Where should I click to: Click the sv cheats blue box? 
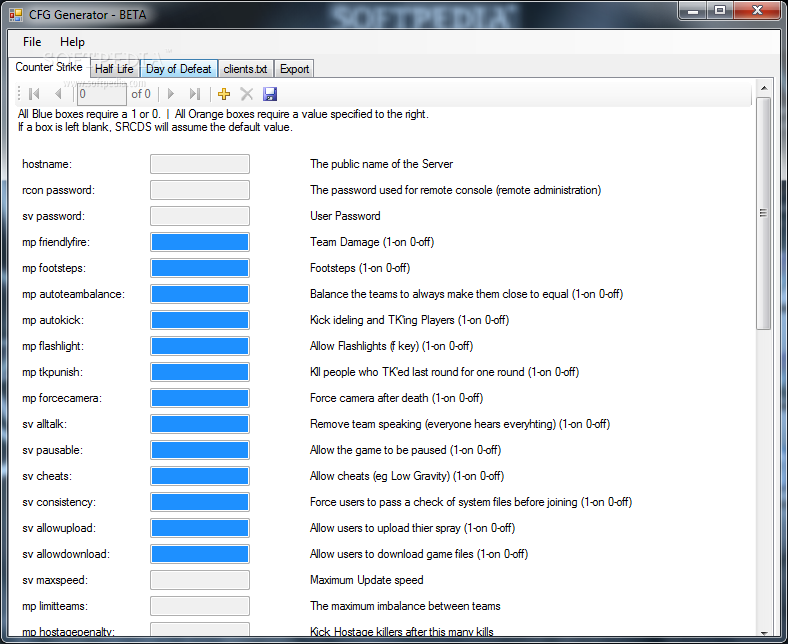click(x=200, y=476)
